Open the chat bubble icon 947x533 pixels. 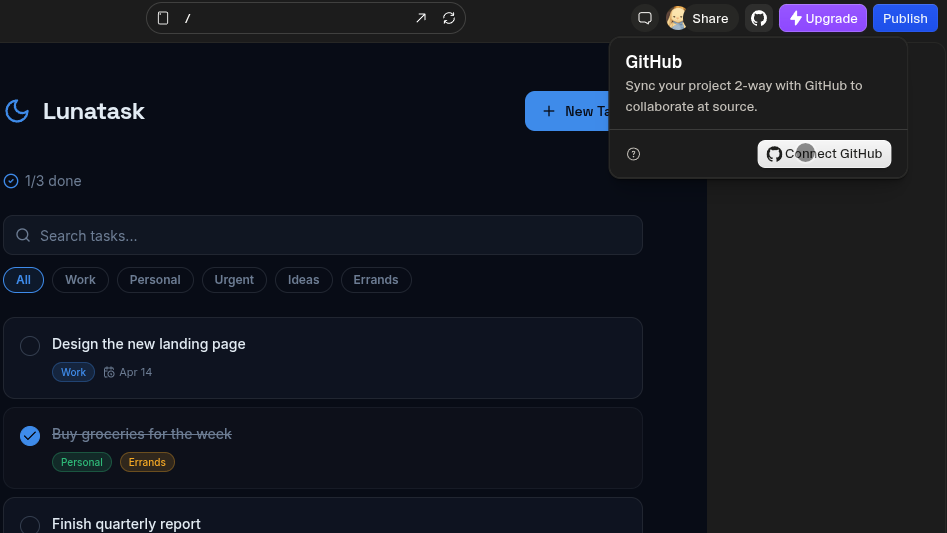point(645,18)
